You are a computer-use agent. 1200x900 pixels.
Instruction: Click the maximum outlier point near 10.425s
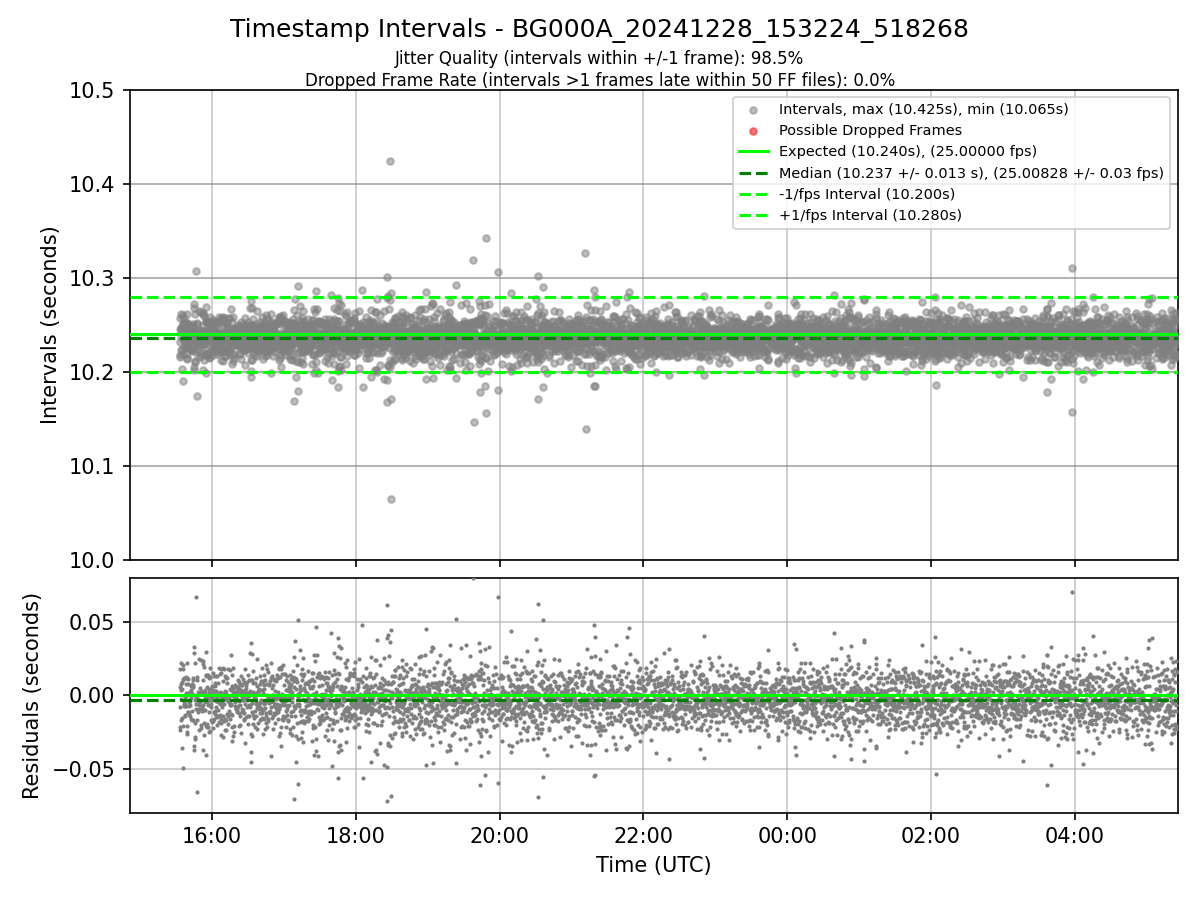tap(390, 161)
